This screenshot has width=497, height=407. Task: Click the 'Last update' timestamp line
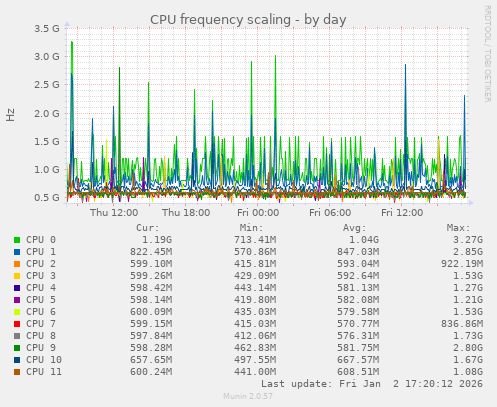[372, 384]
